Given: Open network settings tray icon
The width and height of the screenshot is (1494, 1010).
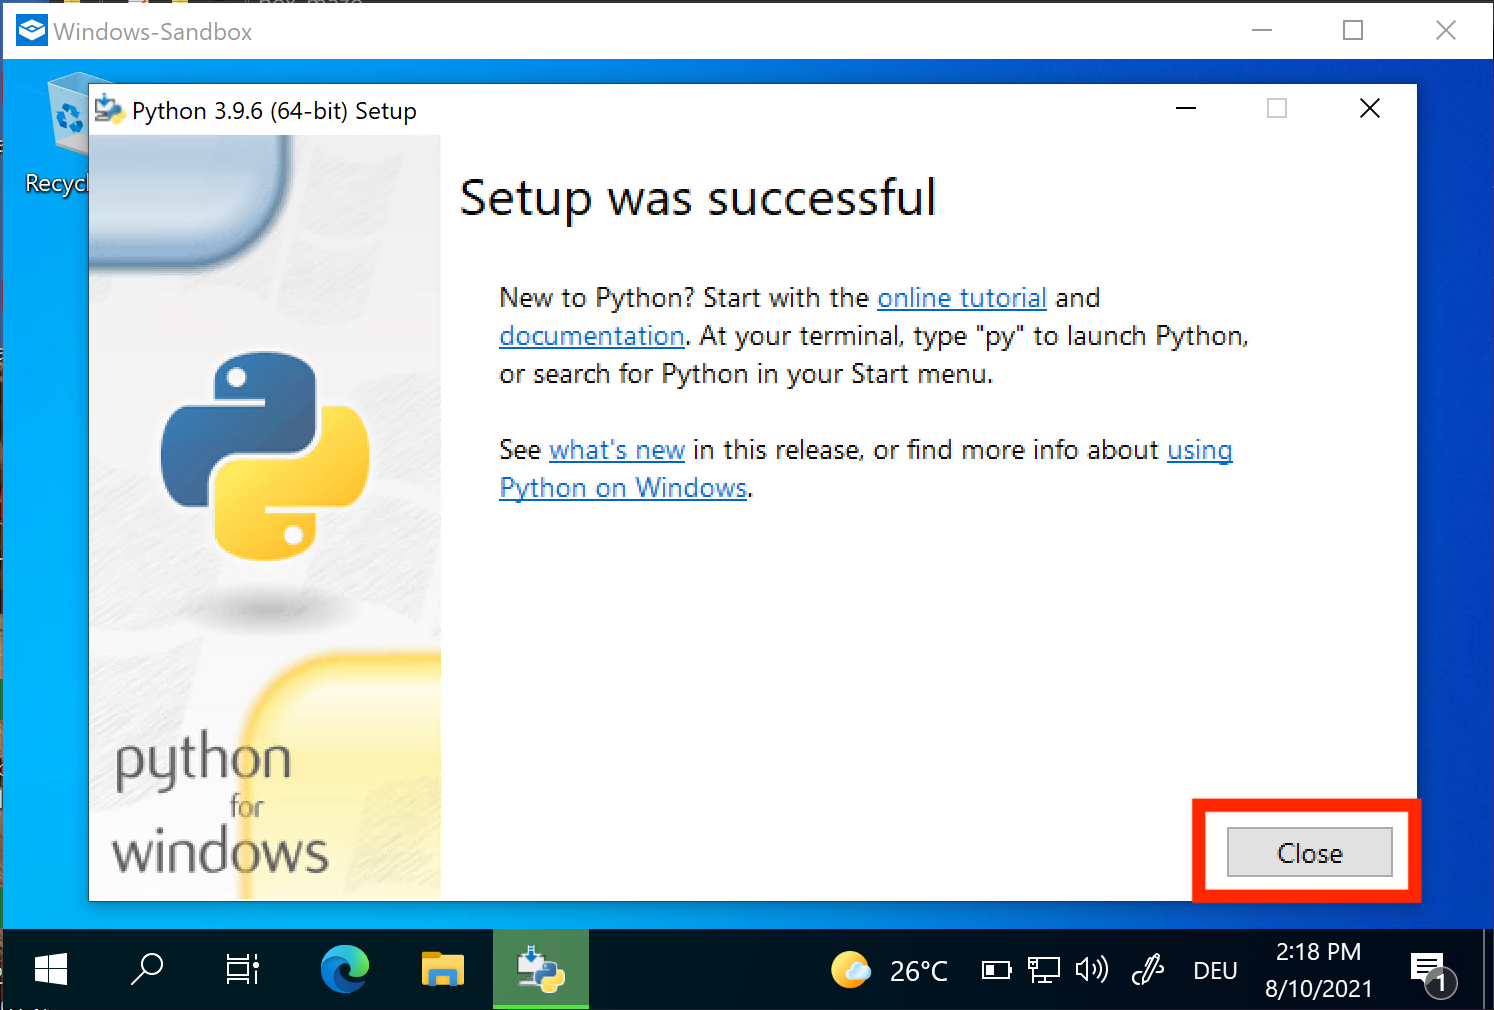Looking at the screenshot, I should coord(1043,970).
